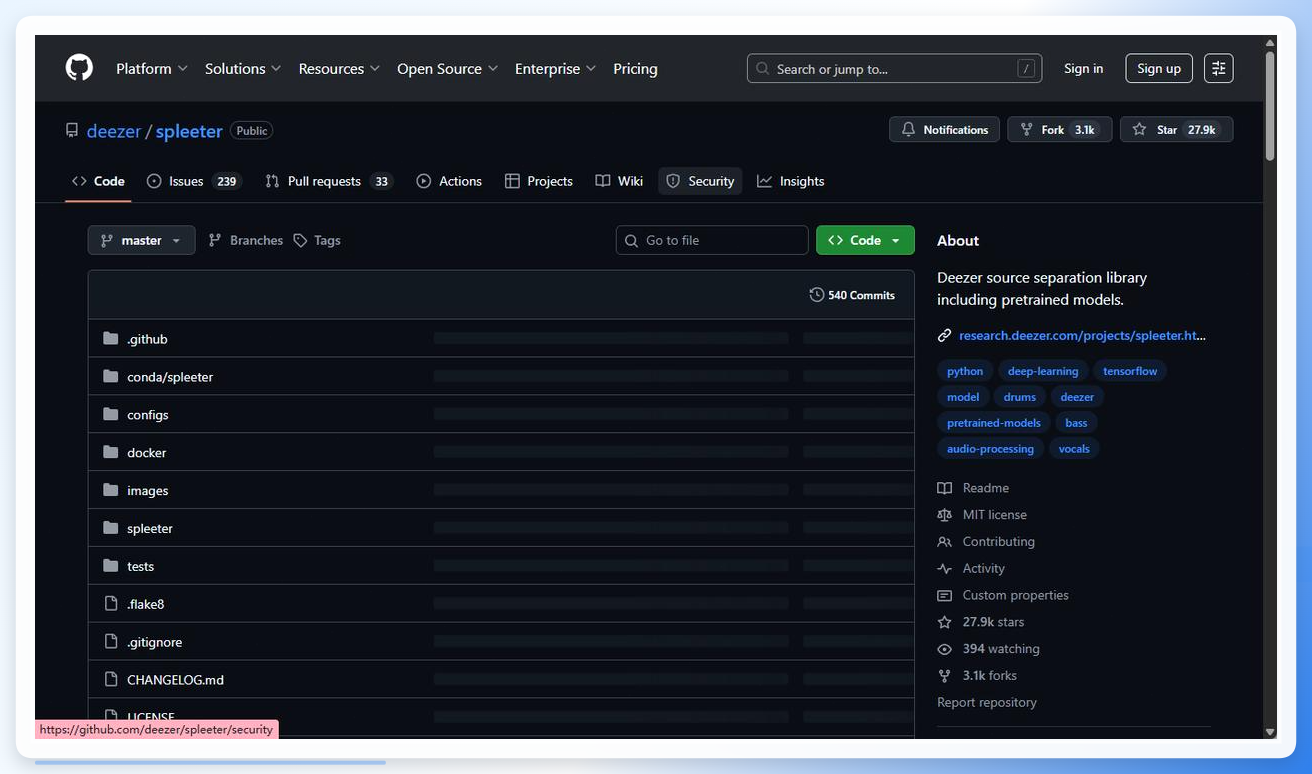This screenshot has height=774, width=1312.
Task: Open the green Code dropdown button
Action: tap(865, 240)
